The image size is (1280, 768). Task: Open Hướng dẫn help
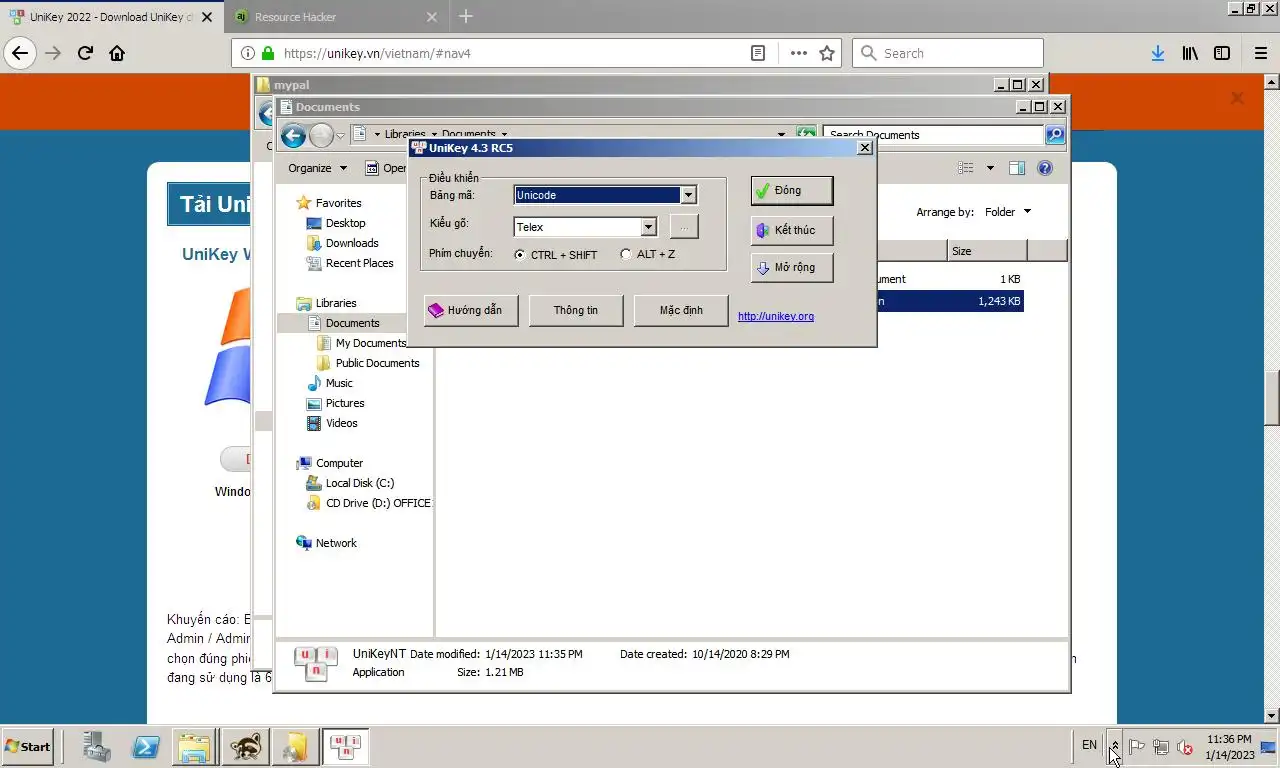point(471,310)
